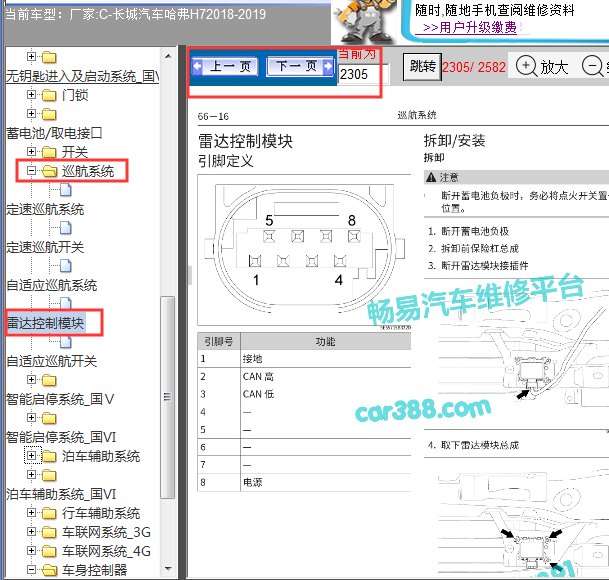Click the 雷达控制模块 page heading
Image resolution: width=609 pixels, height=580 pixels.
245,141
